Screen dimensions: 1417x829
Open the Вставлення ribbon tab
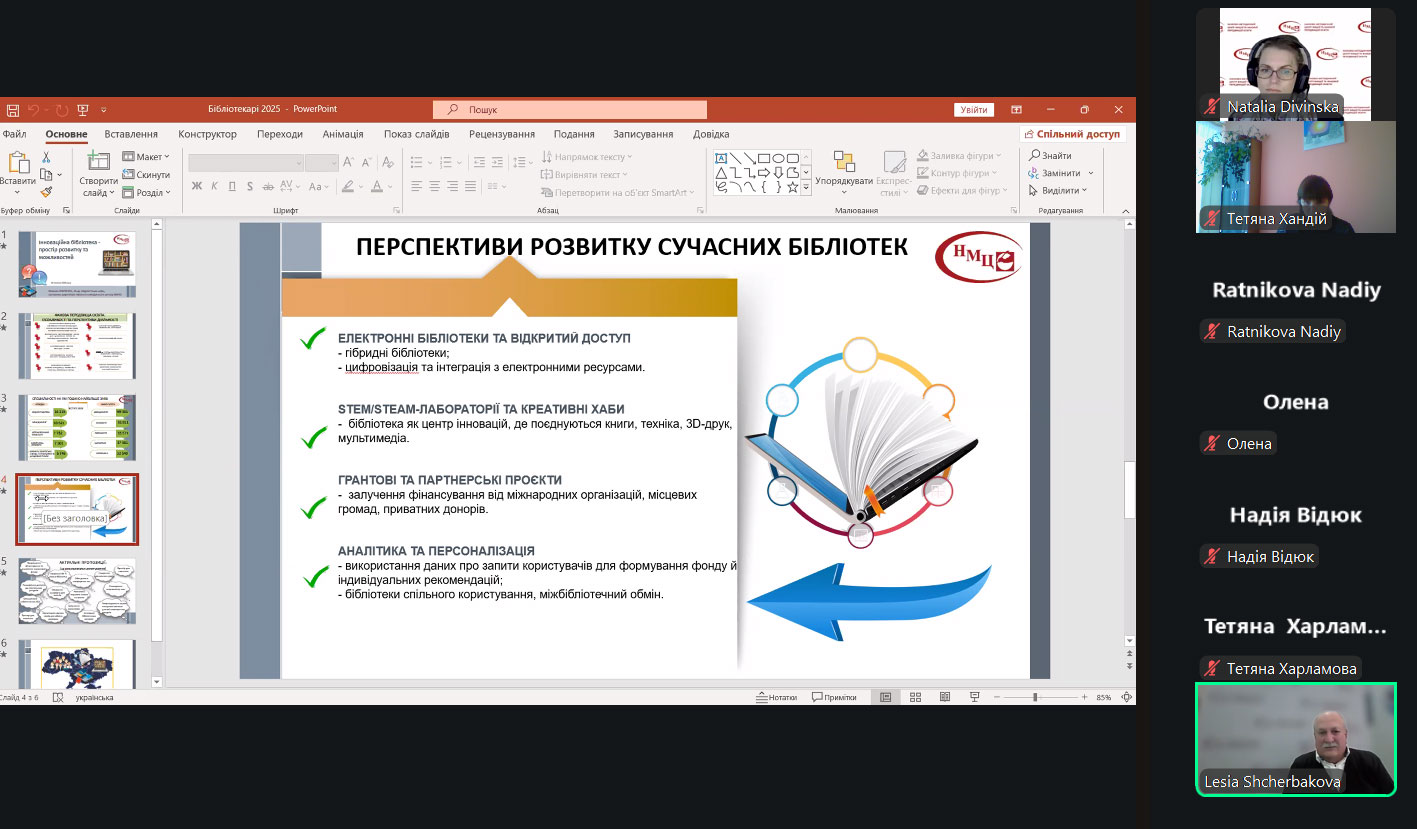pyautogui.click(x=131, y=134)
